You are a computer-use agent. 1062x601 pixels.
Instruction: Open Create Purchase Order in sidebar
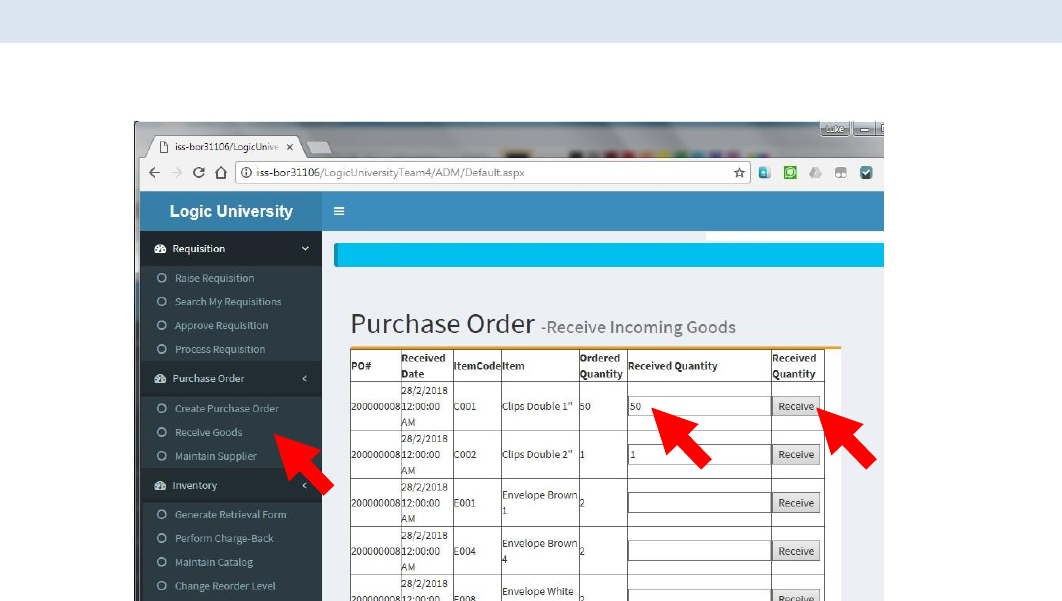click(226, 409)
